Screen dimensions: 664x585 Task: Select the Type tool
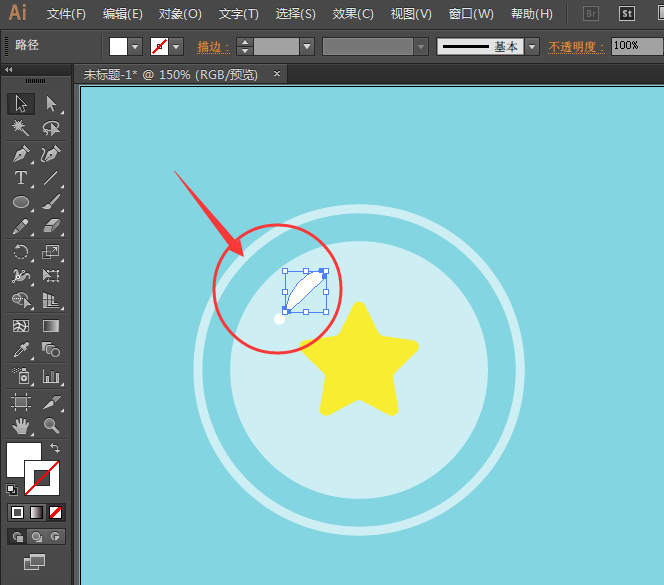[x=21, y=178]
